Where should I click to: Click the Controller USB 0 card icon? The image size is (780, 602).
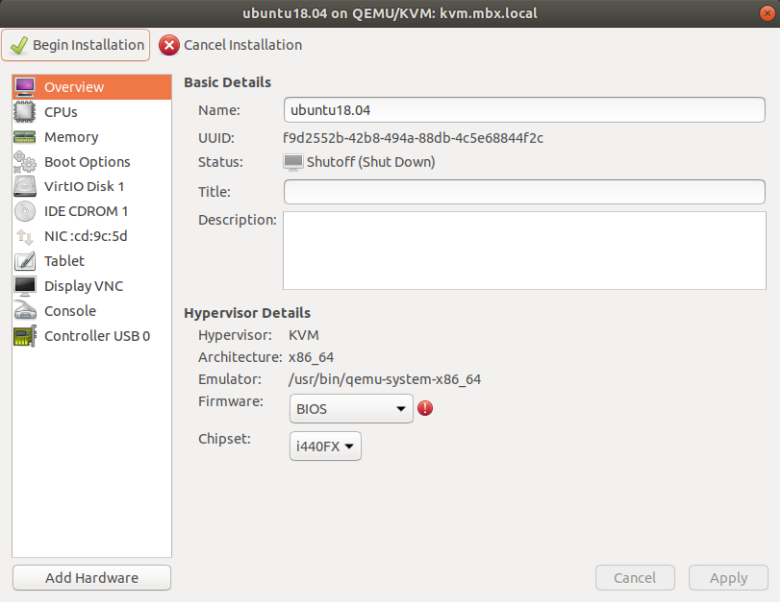25,336
